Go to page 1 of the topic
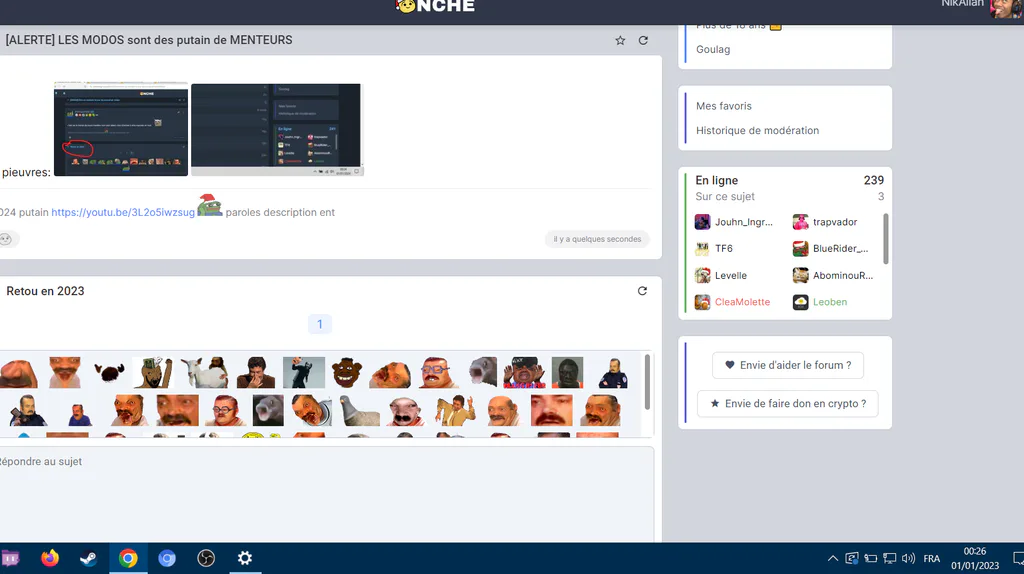 point(319,324)
